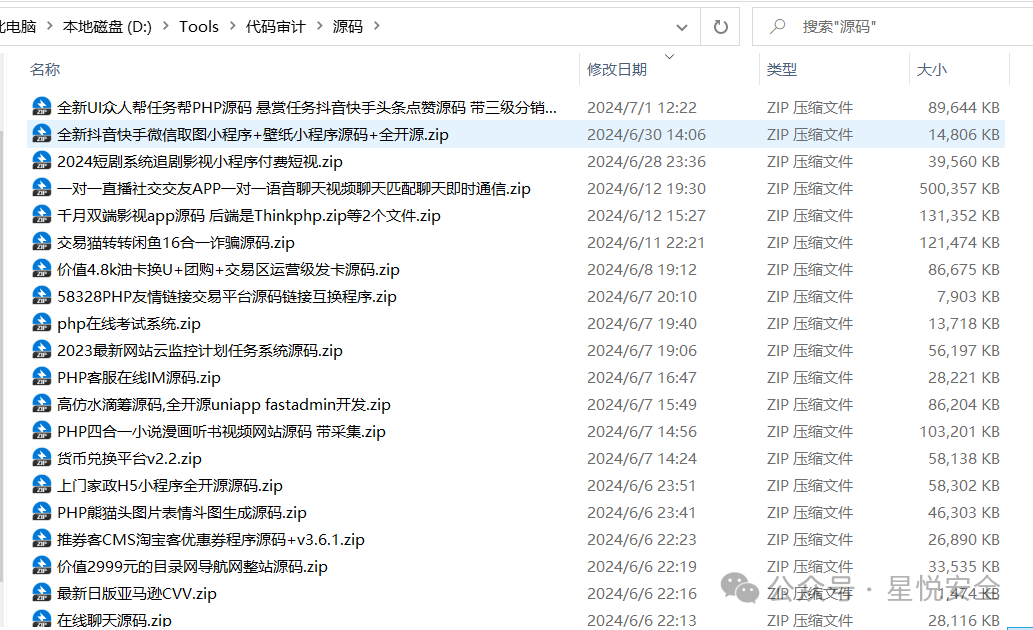Image resolution: width=1033 pixels, height=630 pixels.
Task: Select file 一对一直播社交交友APP zip name
Action: coord(294,188)
